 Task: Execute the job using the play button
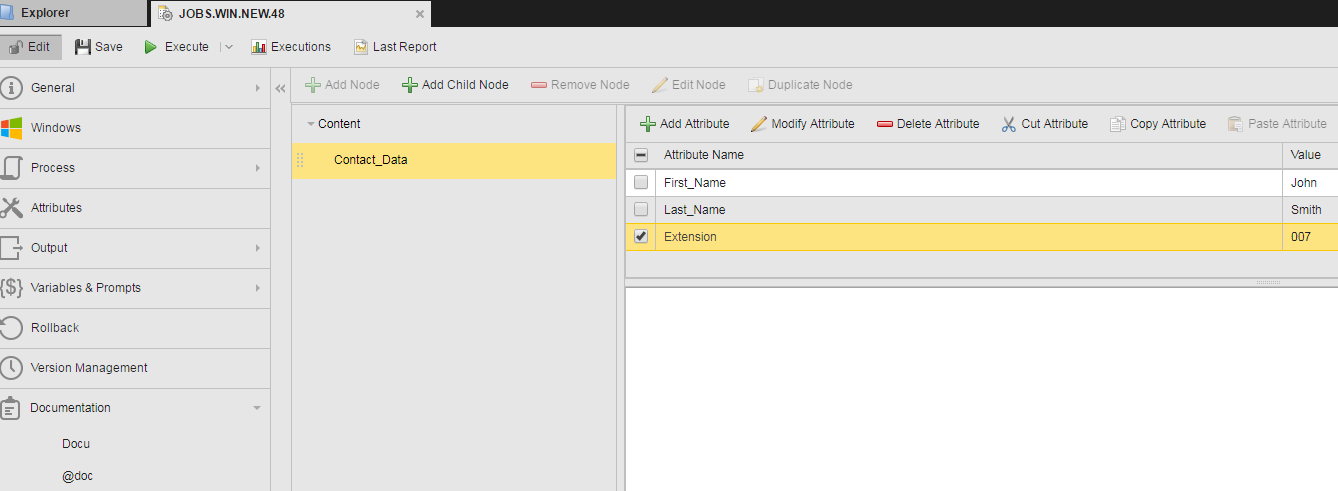[176, 47]
